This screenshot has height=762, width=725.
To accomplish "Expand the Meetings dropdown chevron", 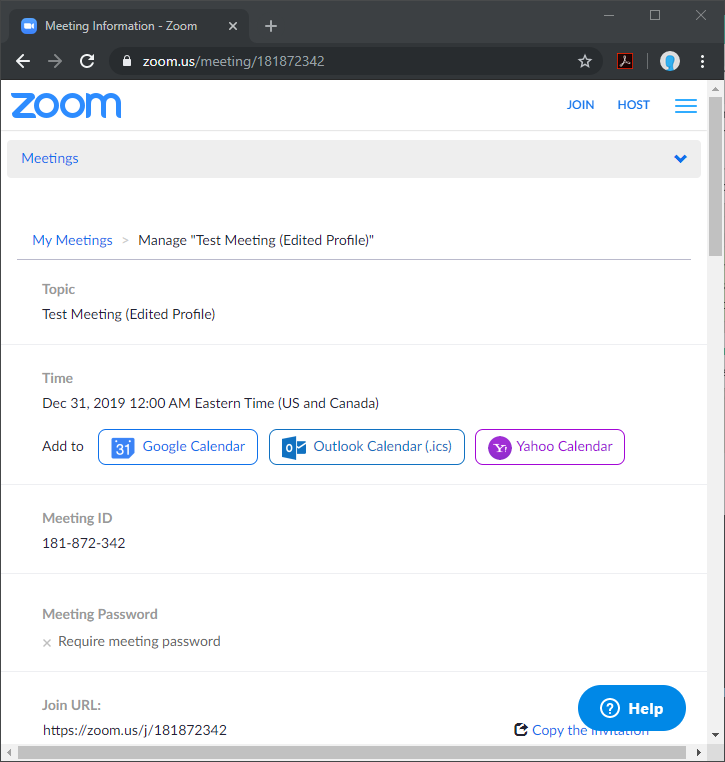I will click(x=681, y=159).
